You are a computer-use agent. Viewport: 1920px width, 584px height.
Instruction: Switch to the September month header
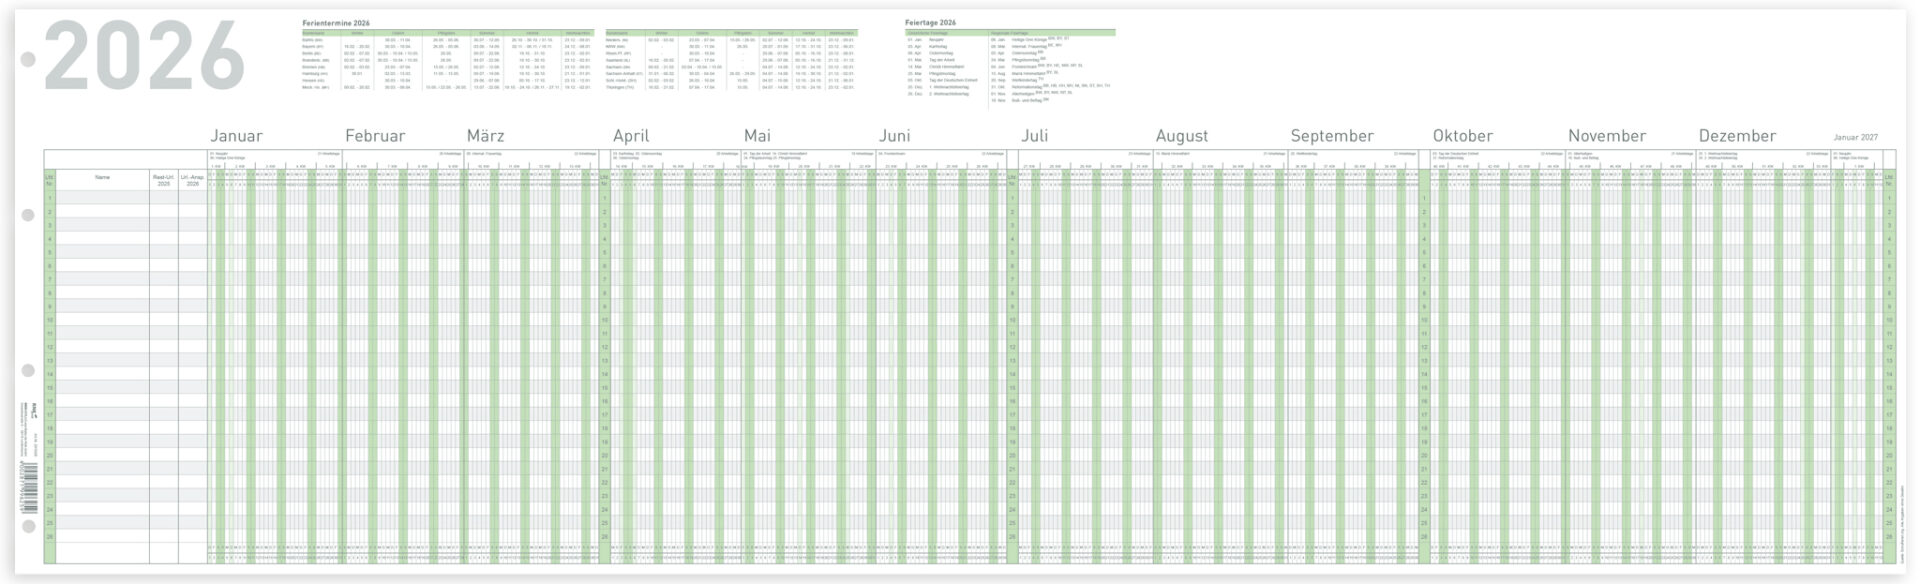coord(1331,136)
